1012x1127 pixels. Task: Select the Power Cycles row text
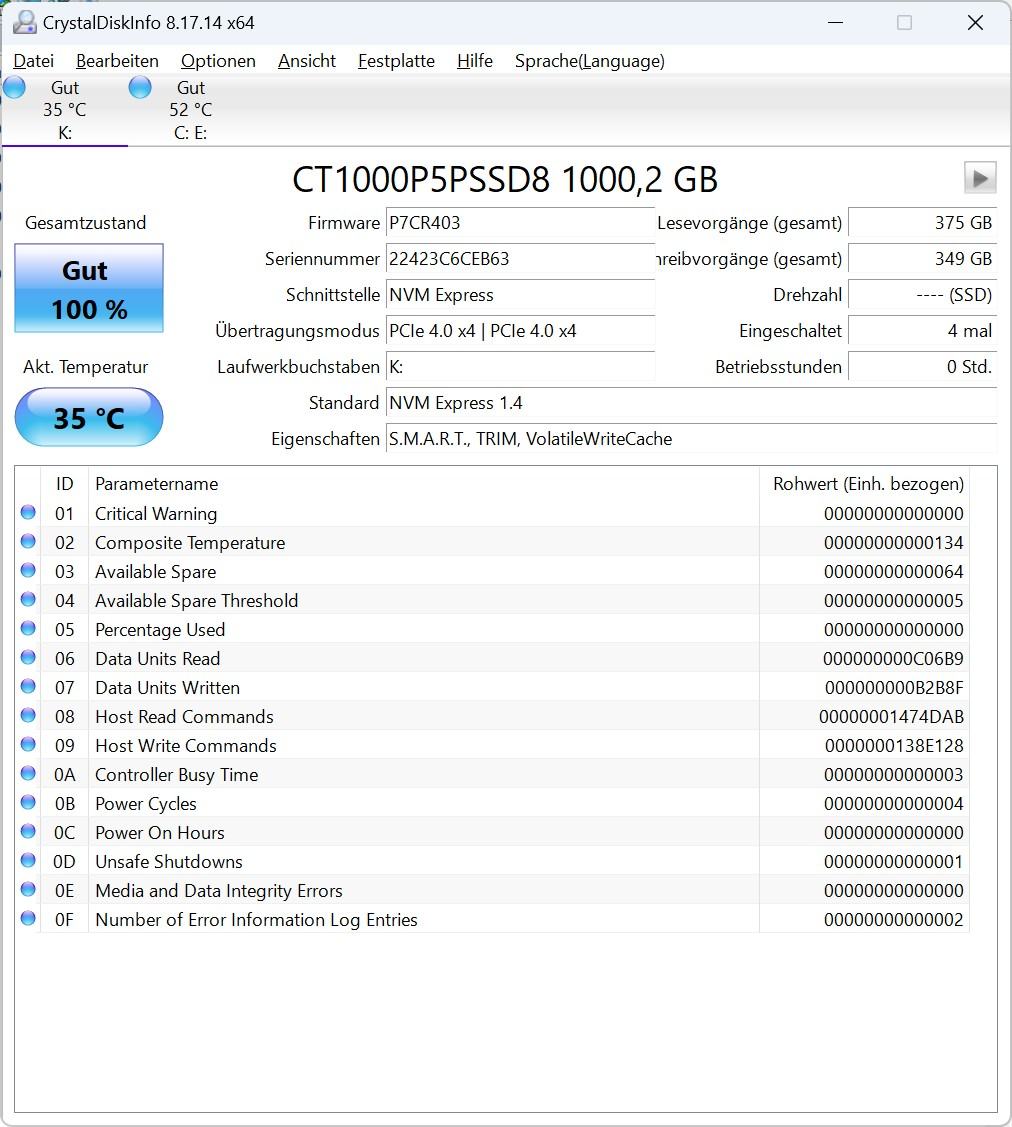[x=146, y=804]
